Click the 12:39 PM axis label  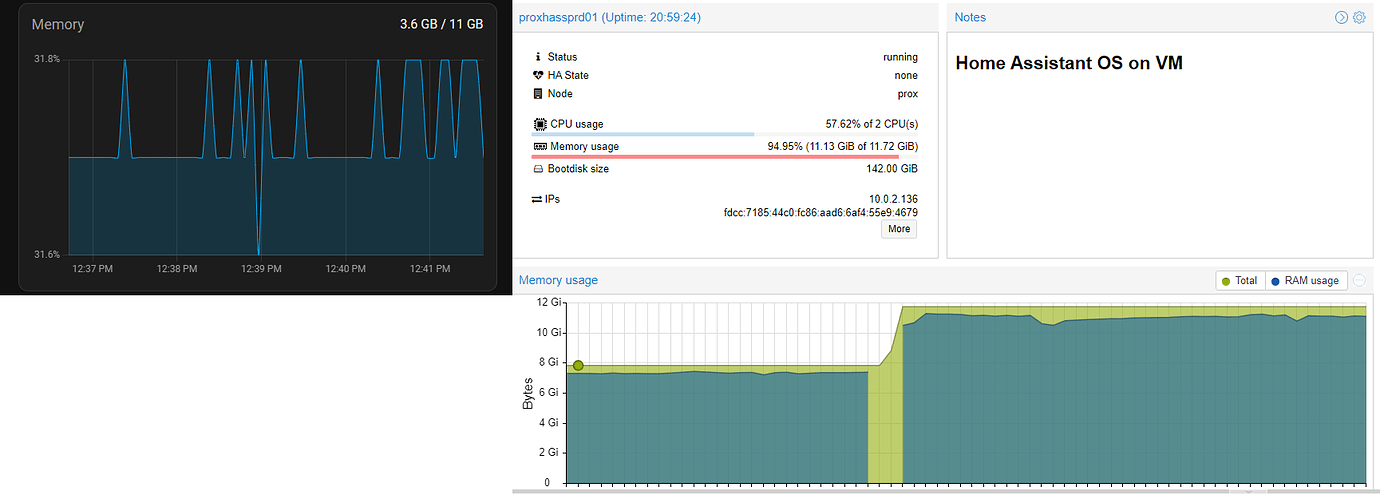pyautogui.click(x=261, y=268)
